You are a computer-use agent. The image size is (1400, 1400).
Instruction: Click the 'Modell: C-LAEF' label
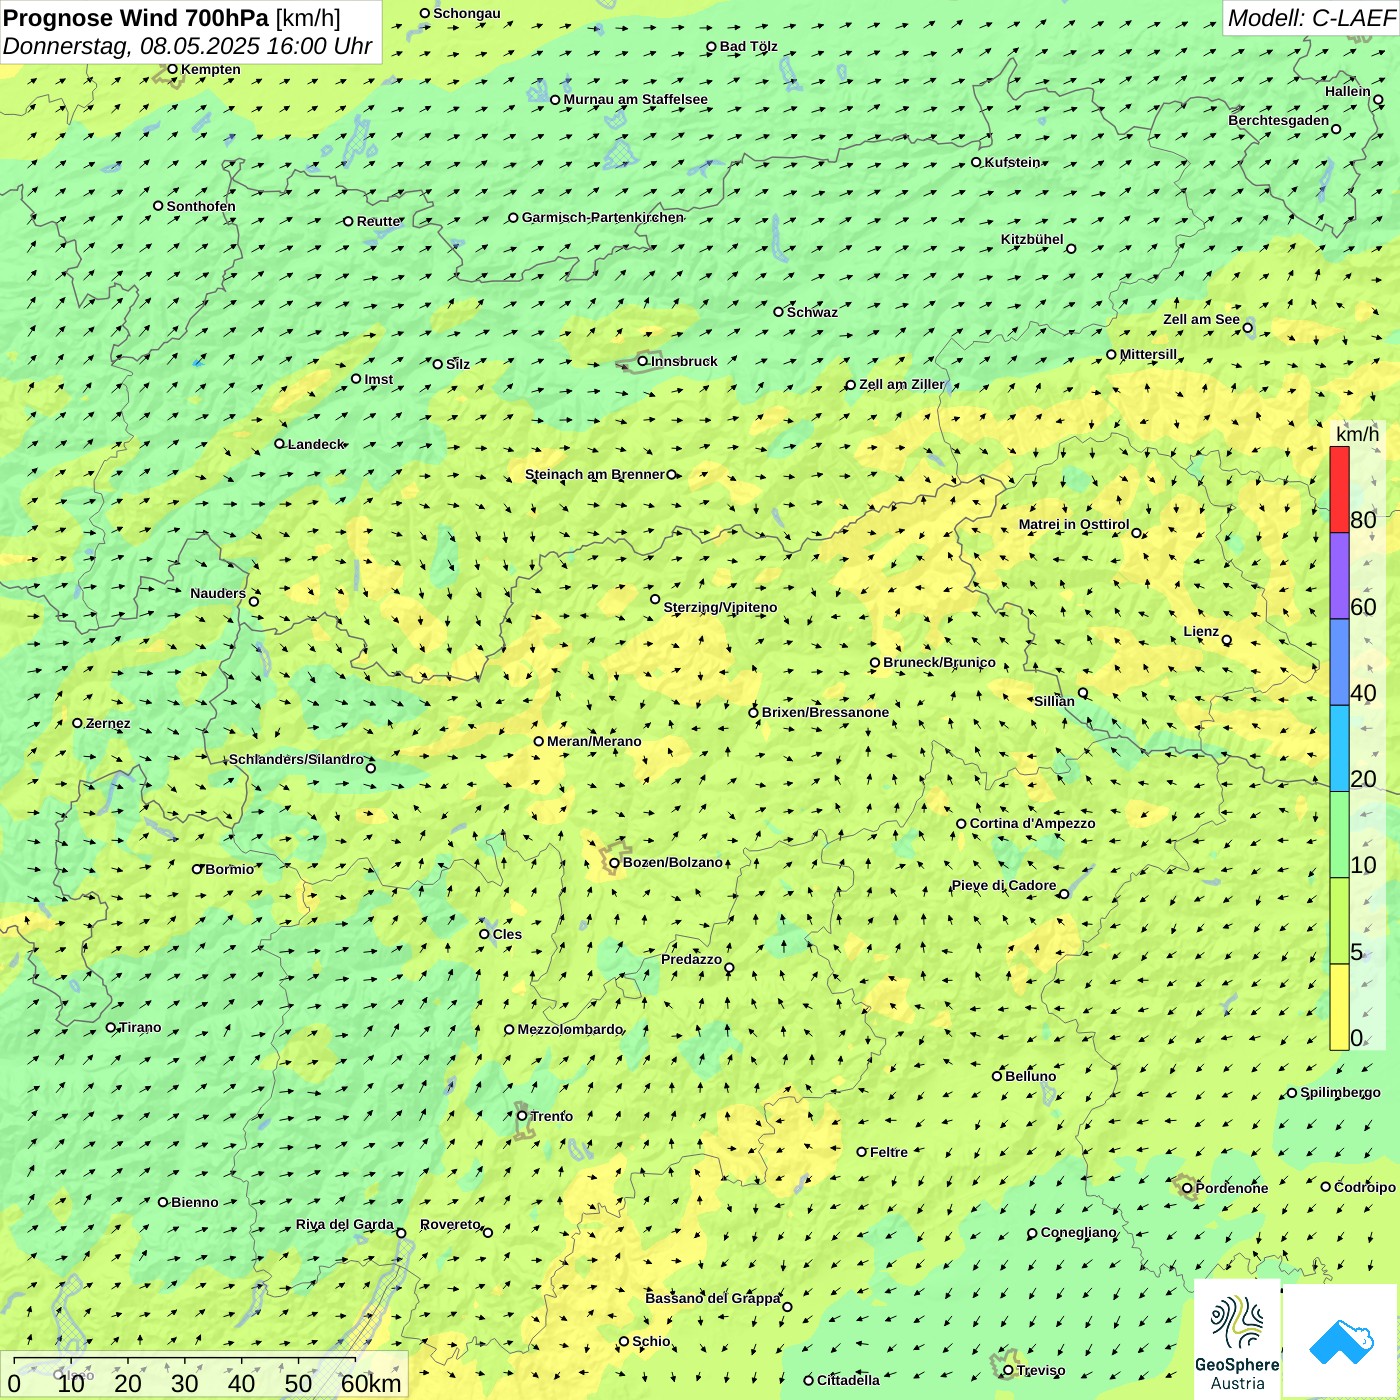click(x=1311, y=18)
